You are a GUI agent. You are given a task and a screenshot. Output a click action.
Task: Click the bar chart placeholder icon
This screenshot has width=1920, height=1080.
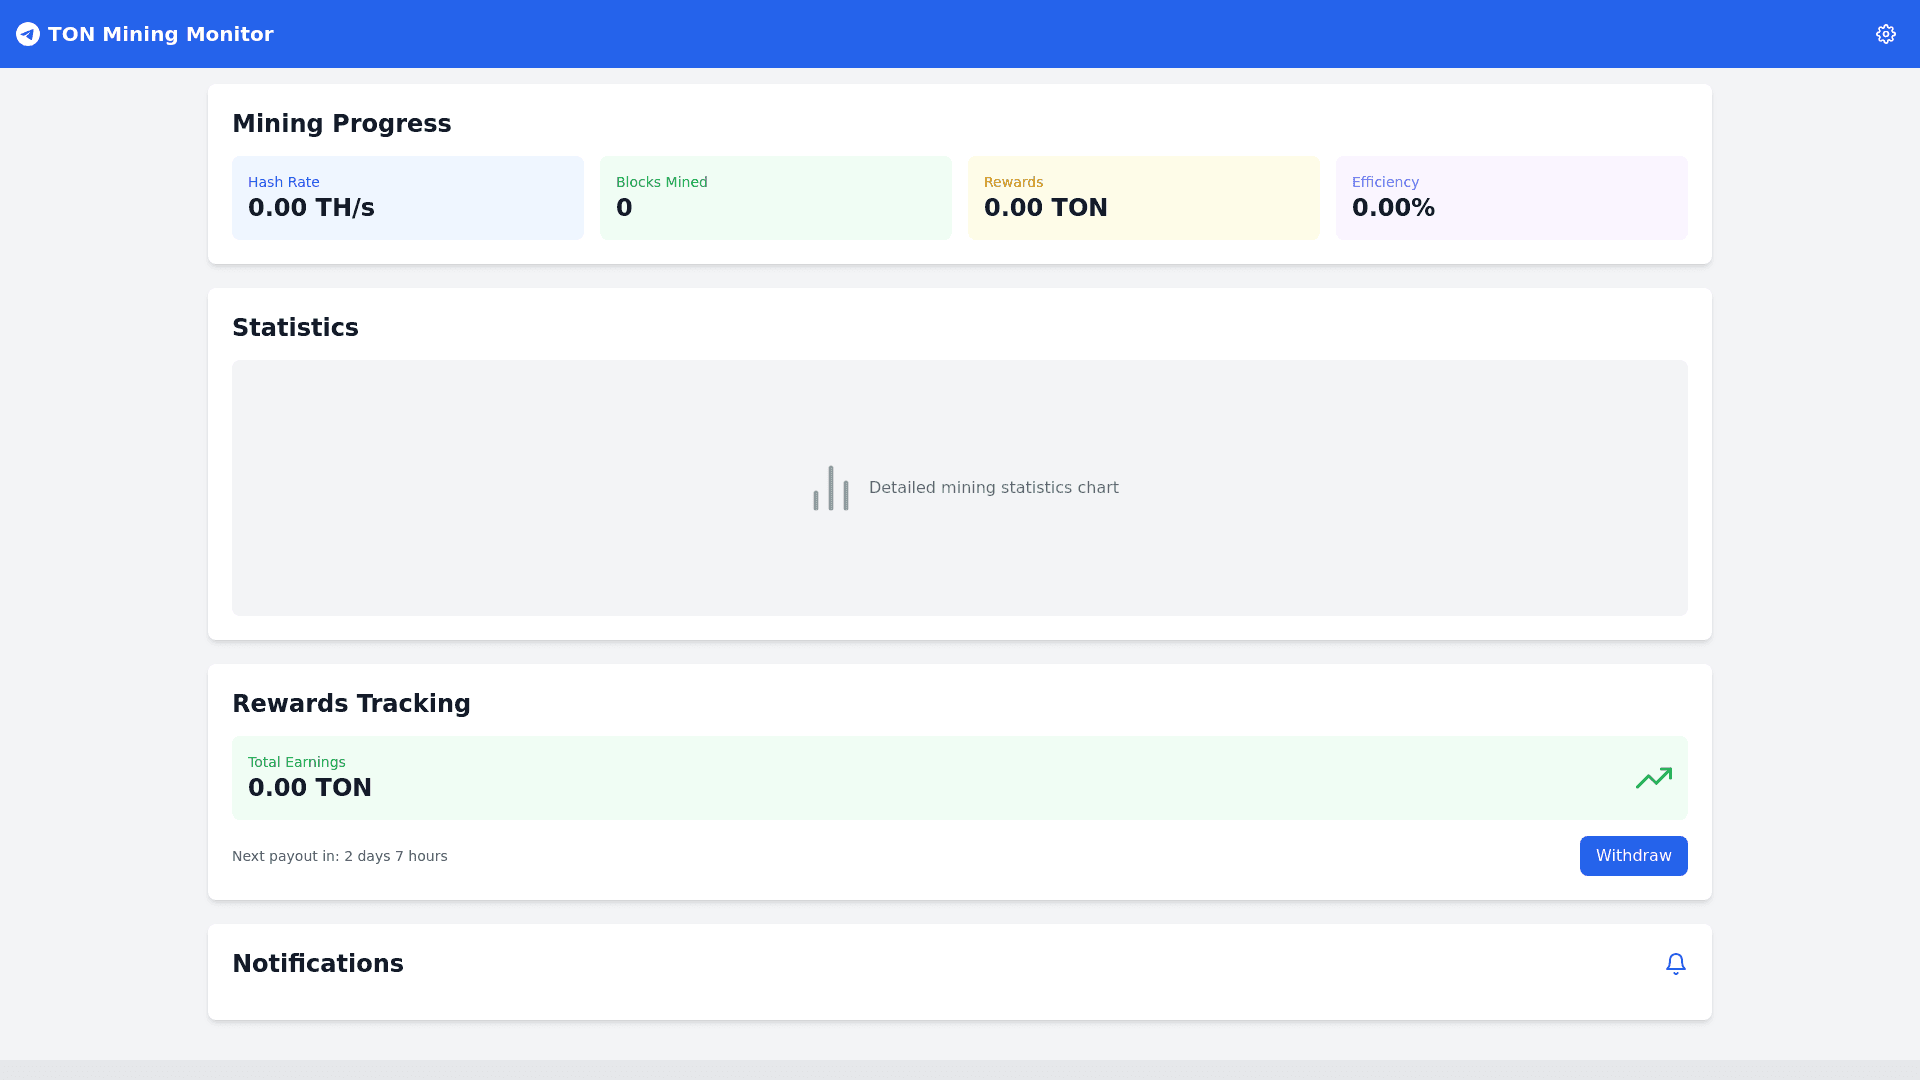point(831,488)
